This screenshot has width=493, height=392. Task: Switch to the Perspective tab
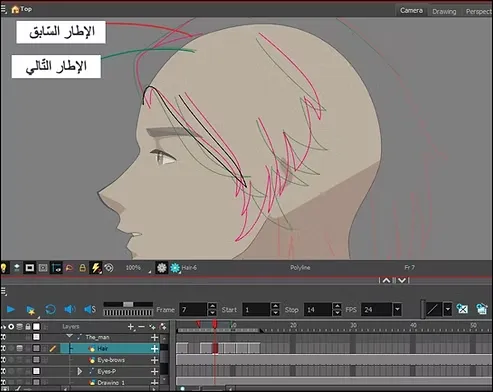pyautogui.click(x=478, y=11)
